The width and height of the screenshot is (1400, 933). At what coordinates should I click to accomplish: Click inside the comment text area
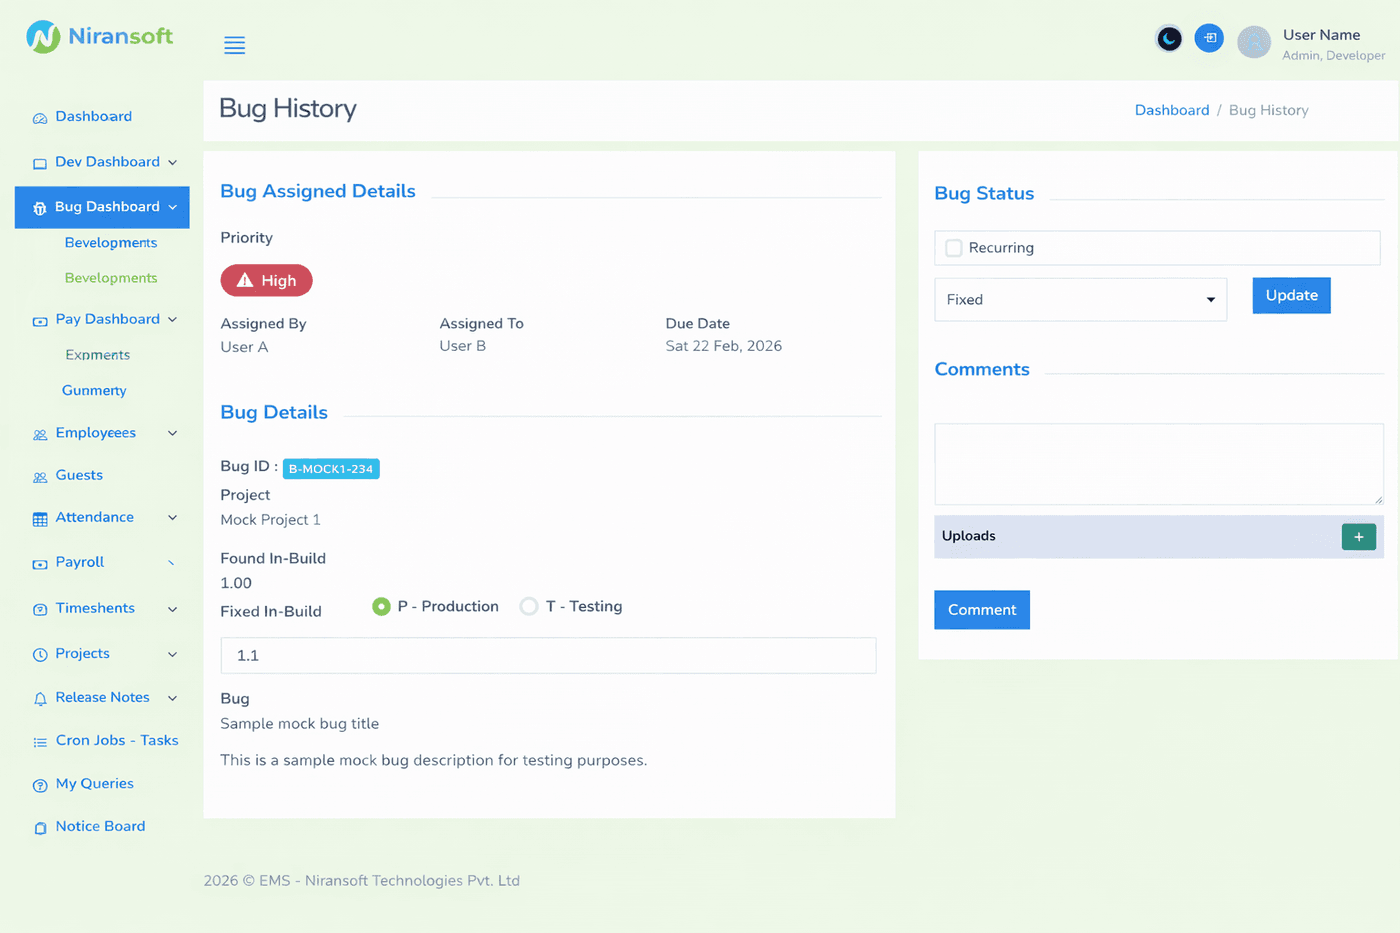pos(1157,463)
